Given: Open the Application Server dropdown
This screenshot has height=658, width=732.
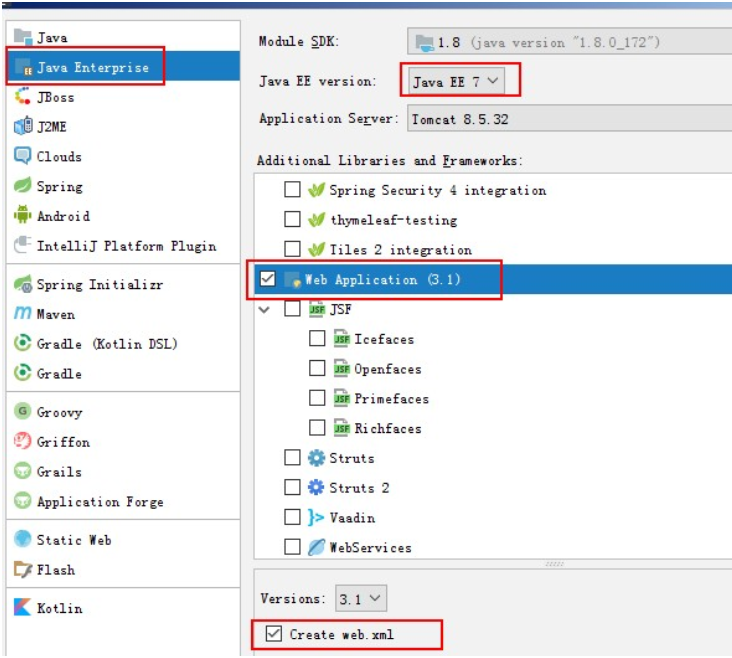Looking at the screenshot, I should 570,119.
